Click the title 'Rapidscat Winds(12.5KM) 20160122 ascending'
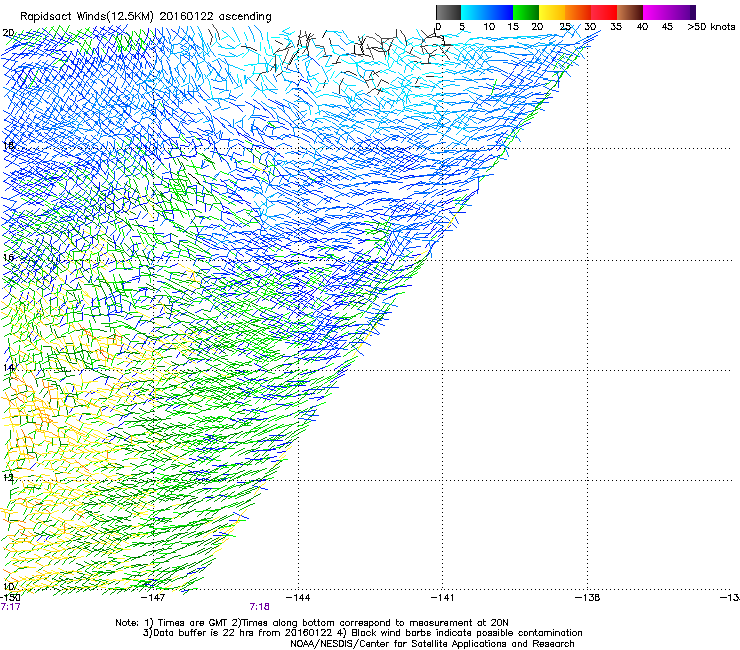 coord(146,17)
